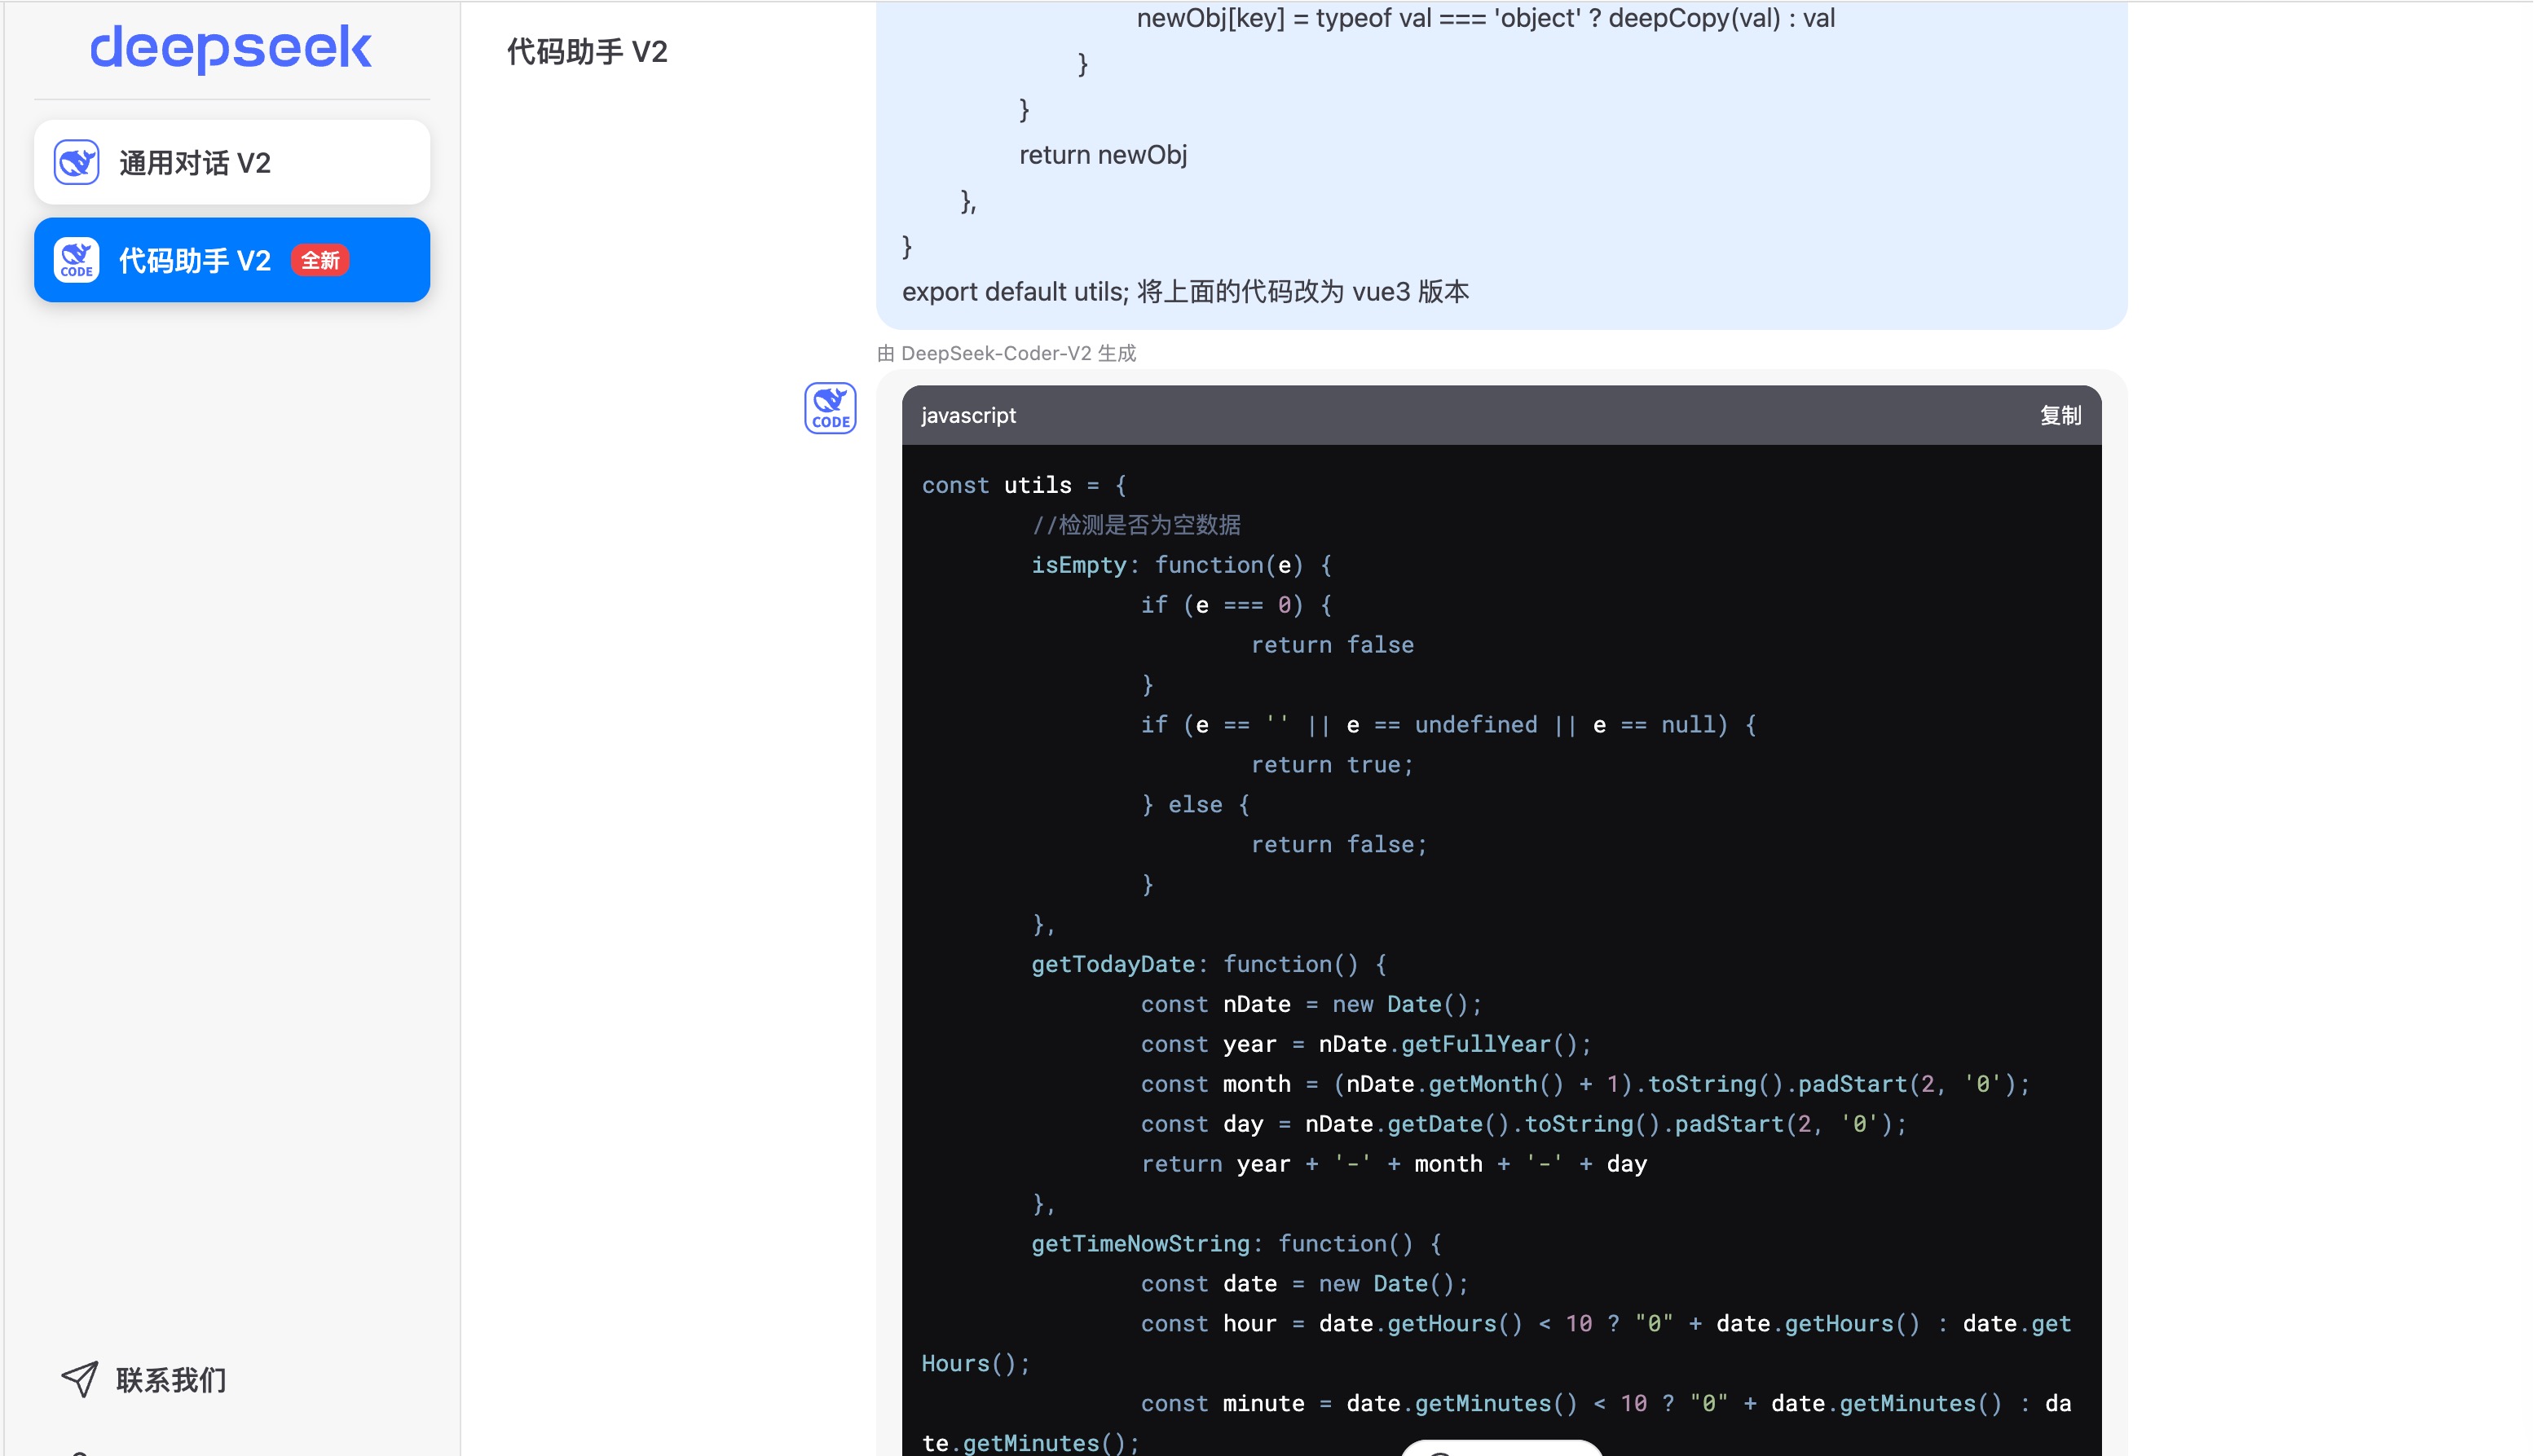Click the deepseek logo

230,48
